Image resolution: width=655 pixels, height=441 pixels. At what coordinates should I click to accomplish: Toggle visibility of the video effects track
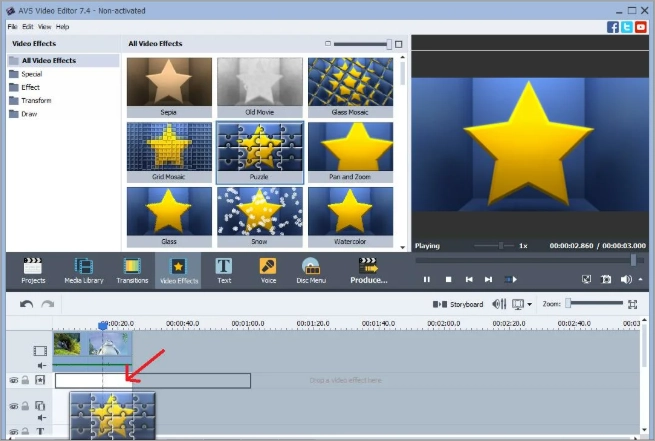tap(14, 380)
